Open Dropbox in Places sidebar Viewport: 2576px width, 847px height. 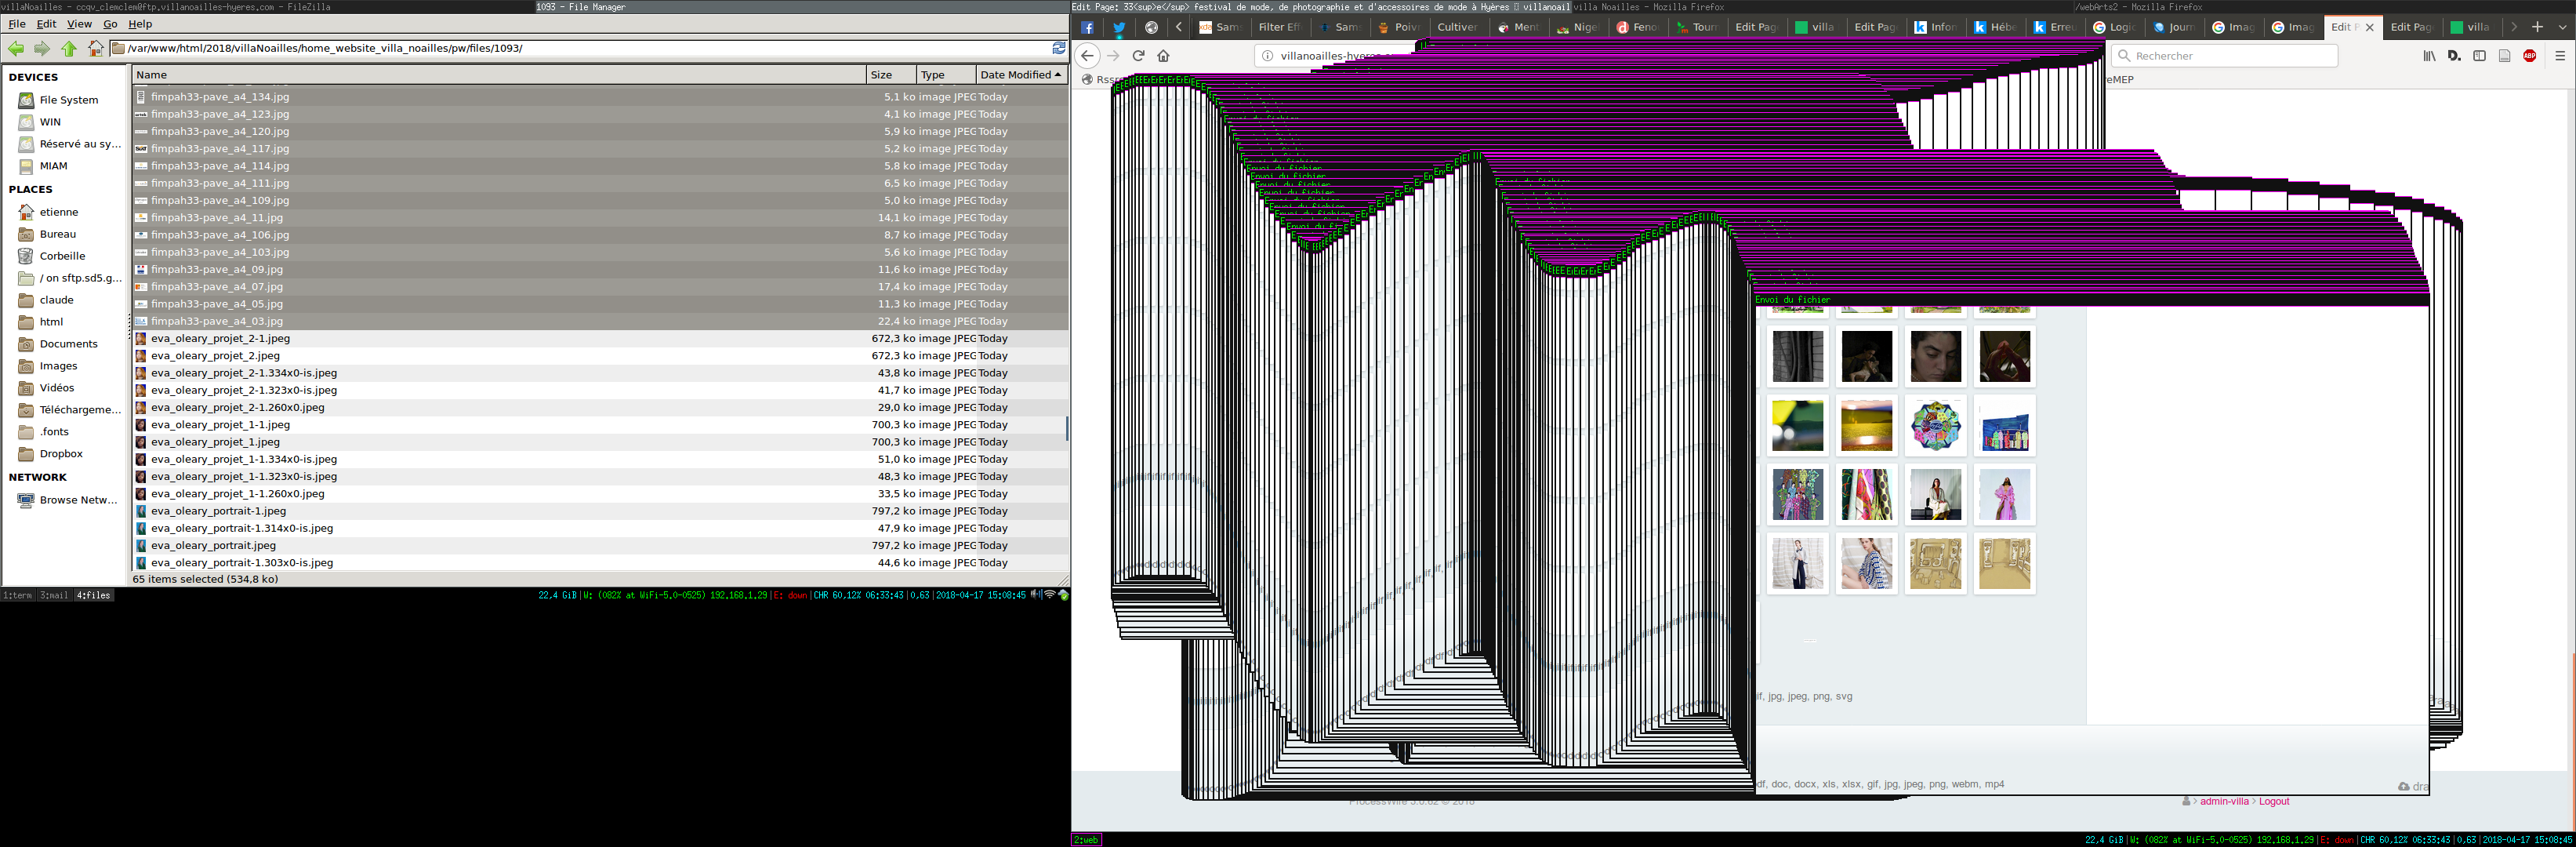[61, 454]
